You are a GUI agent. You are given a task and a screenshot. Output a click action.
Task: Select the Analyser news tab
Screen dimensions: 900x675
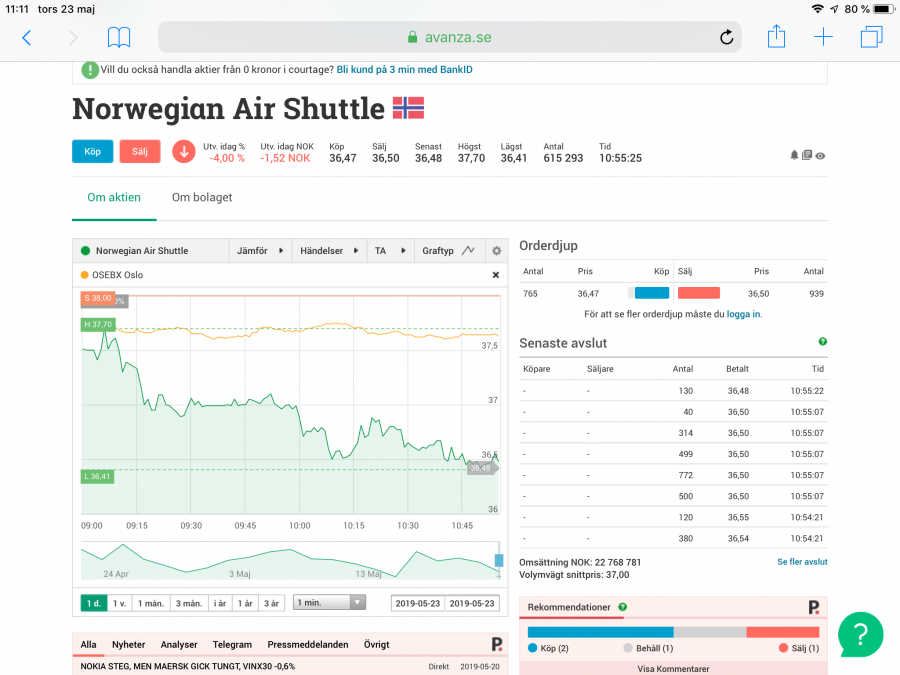(179, 645)
